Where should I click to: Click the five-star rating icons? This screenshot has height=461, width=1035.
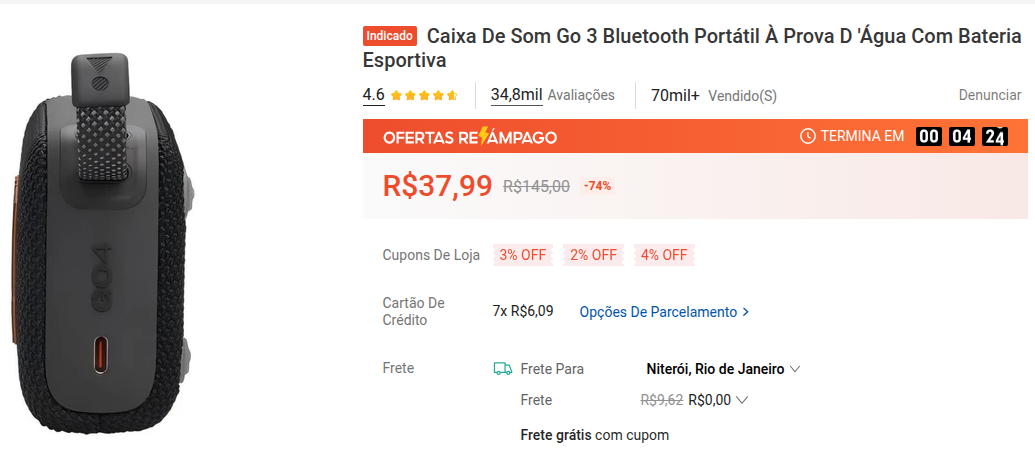424,96
